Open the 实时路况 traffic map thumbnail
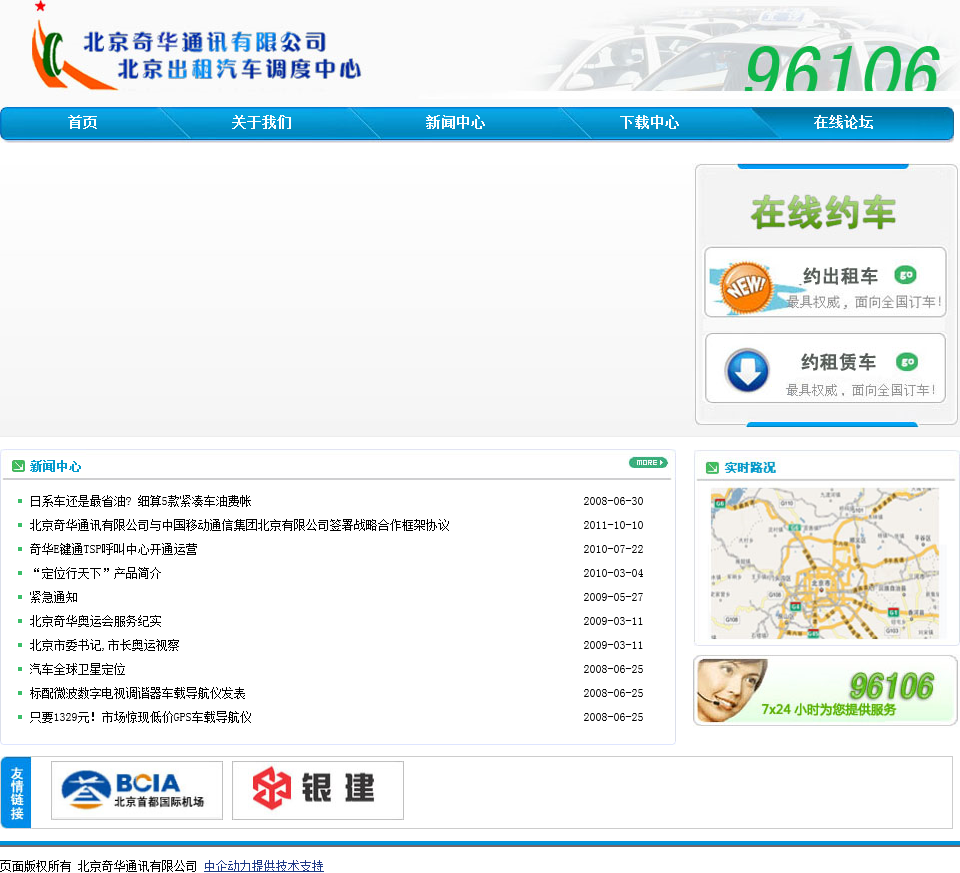This screenshot has width=960, height=873. click(824, 563)
